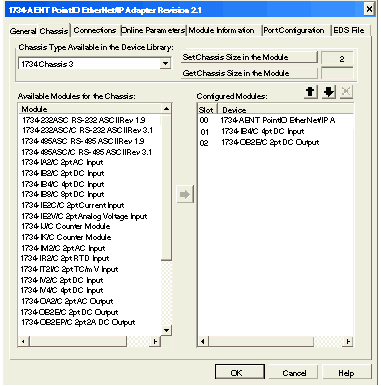Switch to the General tab
The height and width of the screenshot is (386, 381).
point(23,31)
